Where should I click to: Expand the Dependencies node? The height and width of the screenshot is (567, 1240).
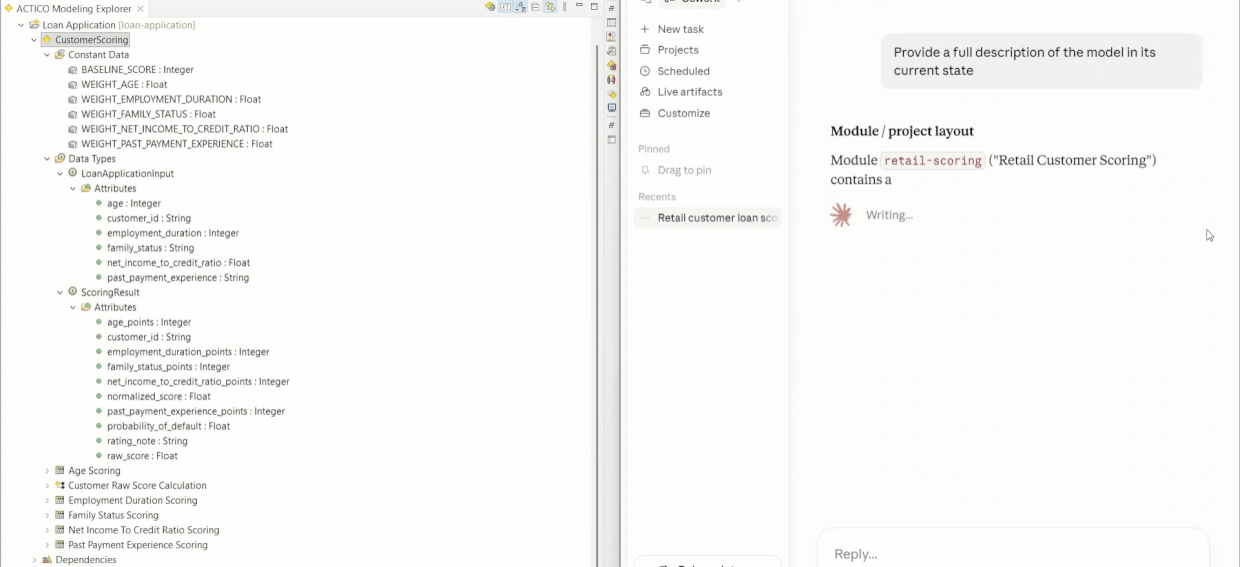(34, 560)
